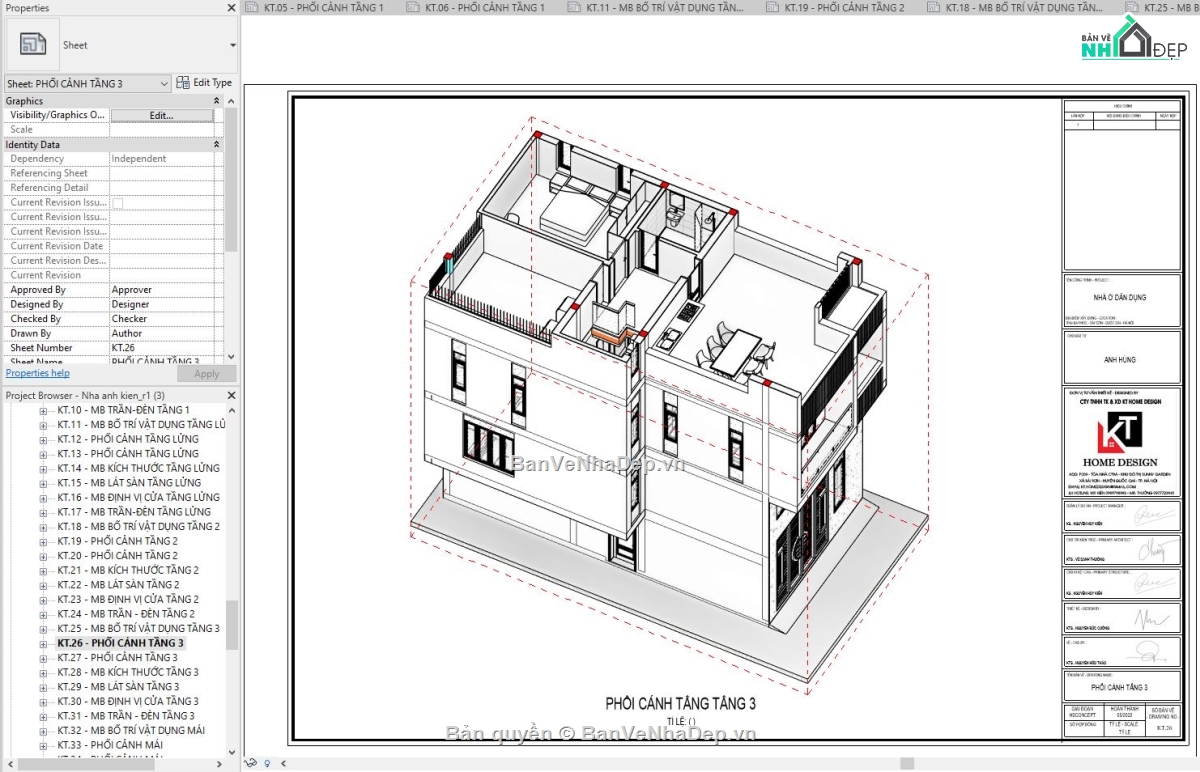Expand the KT.22 sheet node
Viewport: 1200px width, 772px height.
click(x=43, y=585)
